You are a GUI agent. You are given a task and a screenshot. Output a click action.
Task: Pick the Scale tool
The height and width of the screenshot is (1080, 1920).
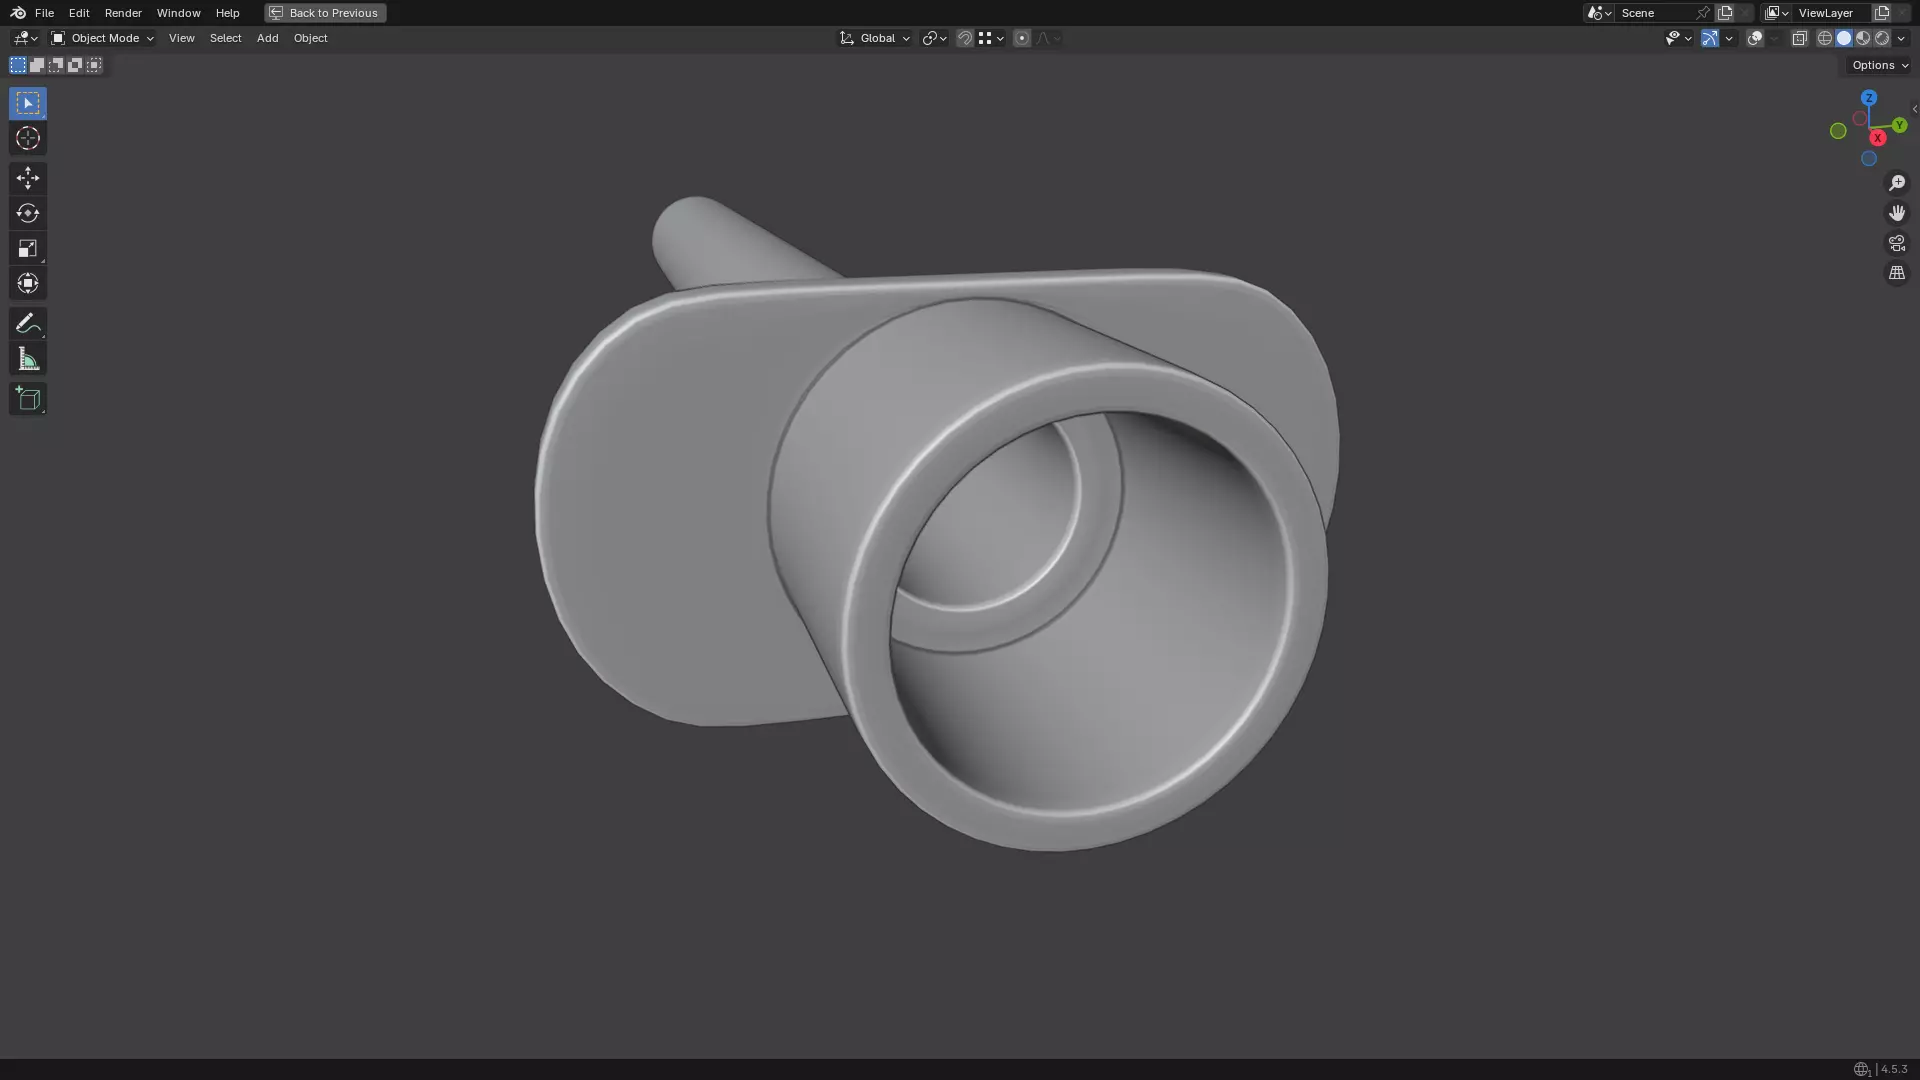click(x=27, y=248)
